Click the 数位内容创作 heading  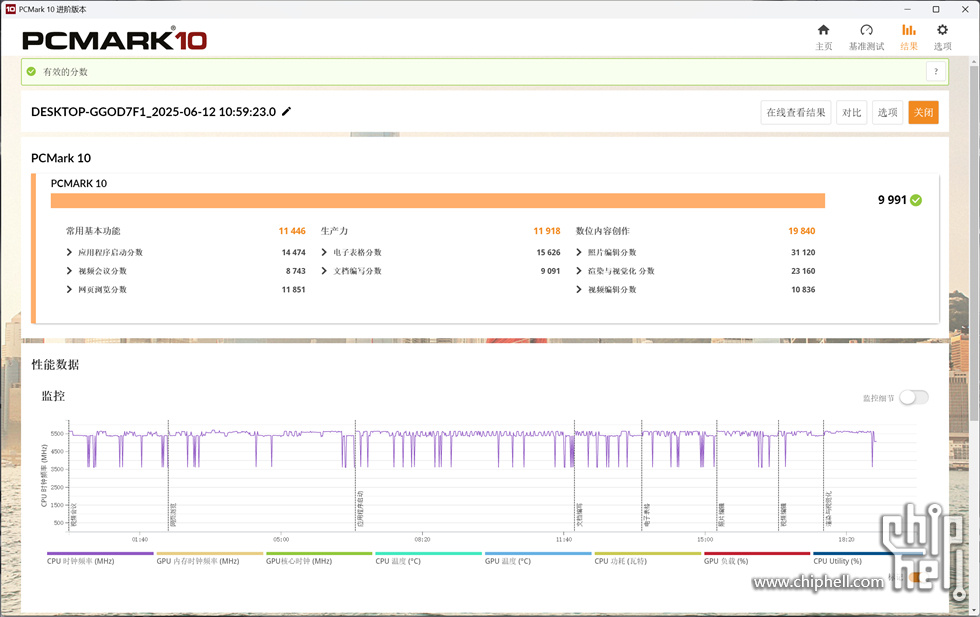coord(602,231)
